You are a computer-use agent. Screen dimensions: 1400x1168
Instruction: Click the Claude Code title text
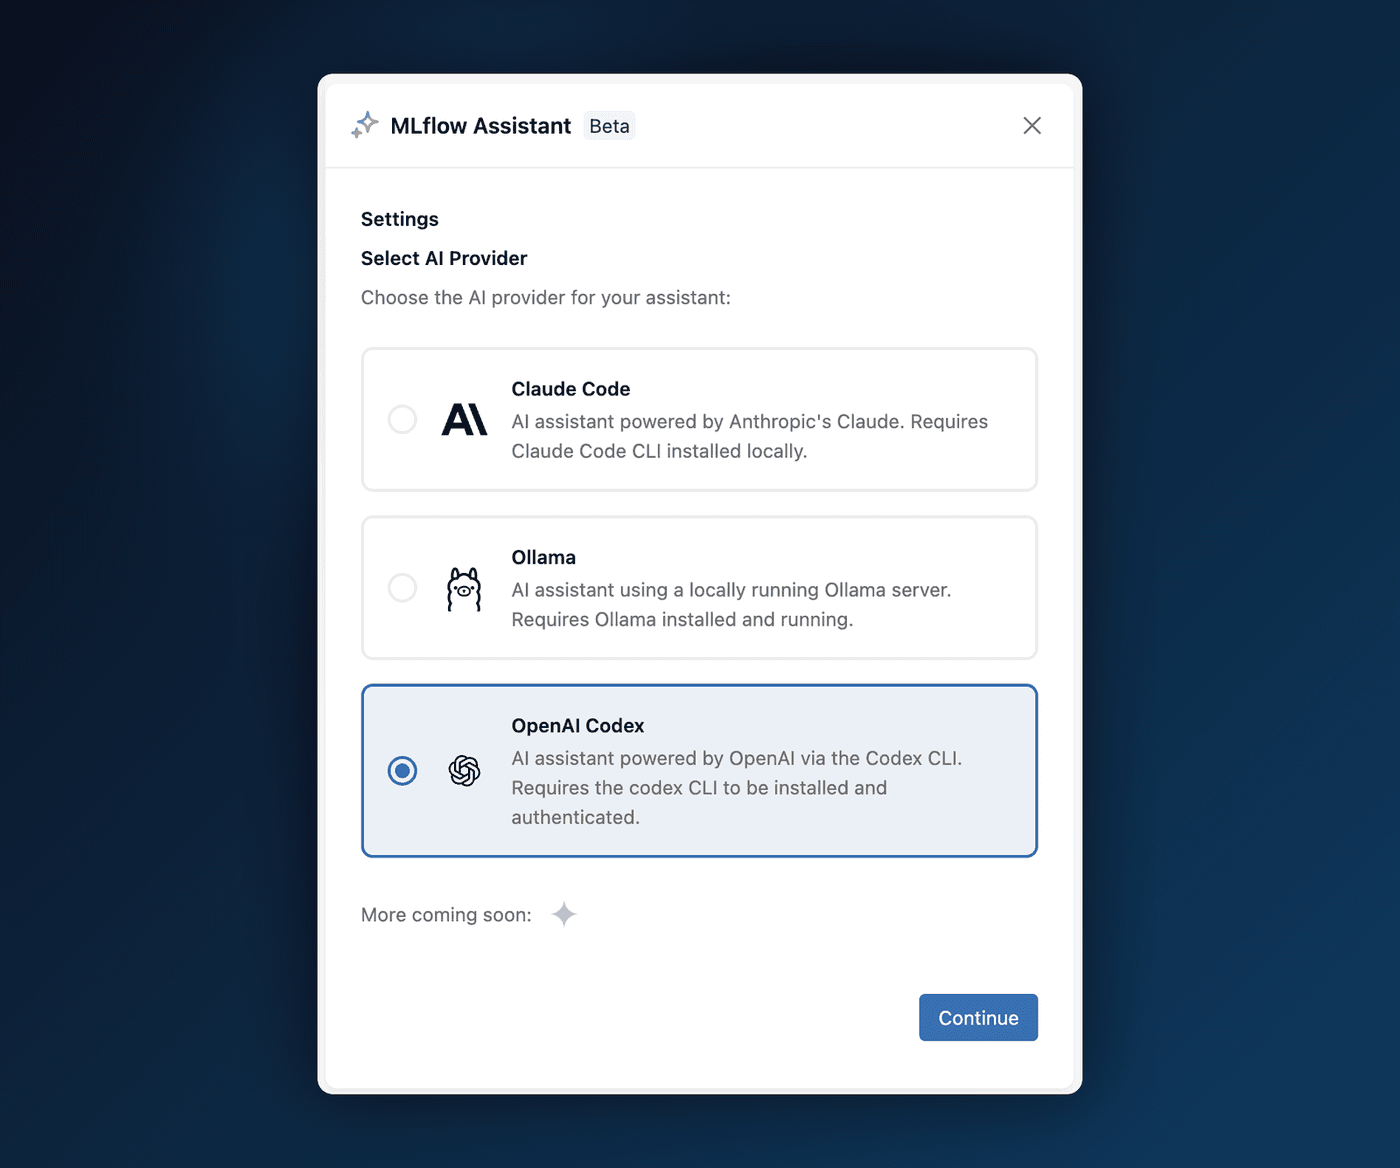pos(571,389)
